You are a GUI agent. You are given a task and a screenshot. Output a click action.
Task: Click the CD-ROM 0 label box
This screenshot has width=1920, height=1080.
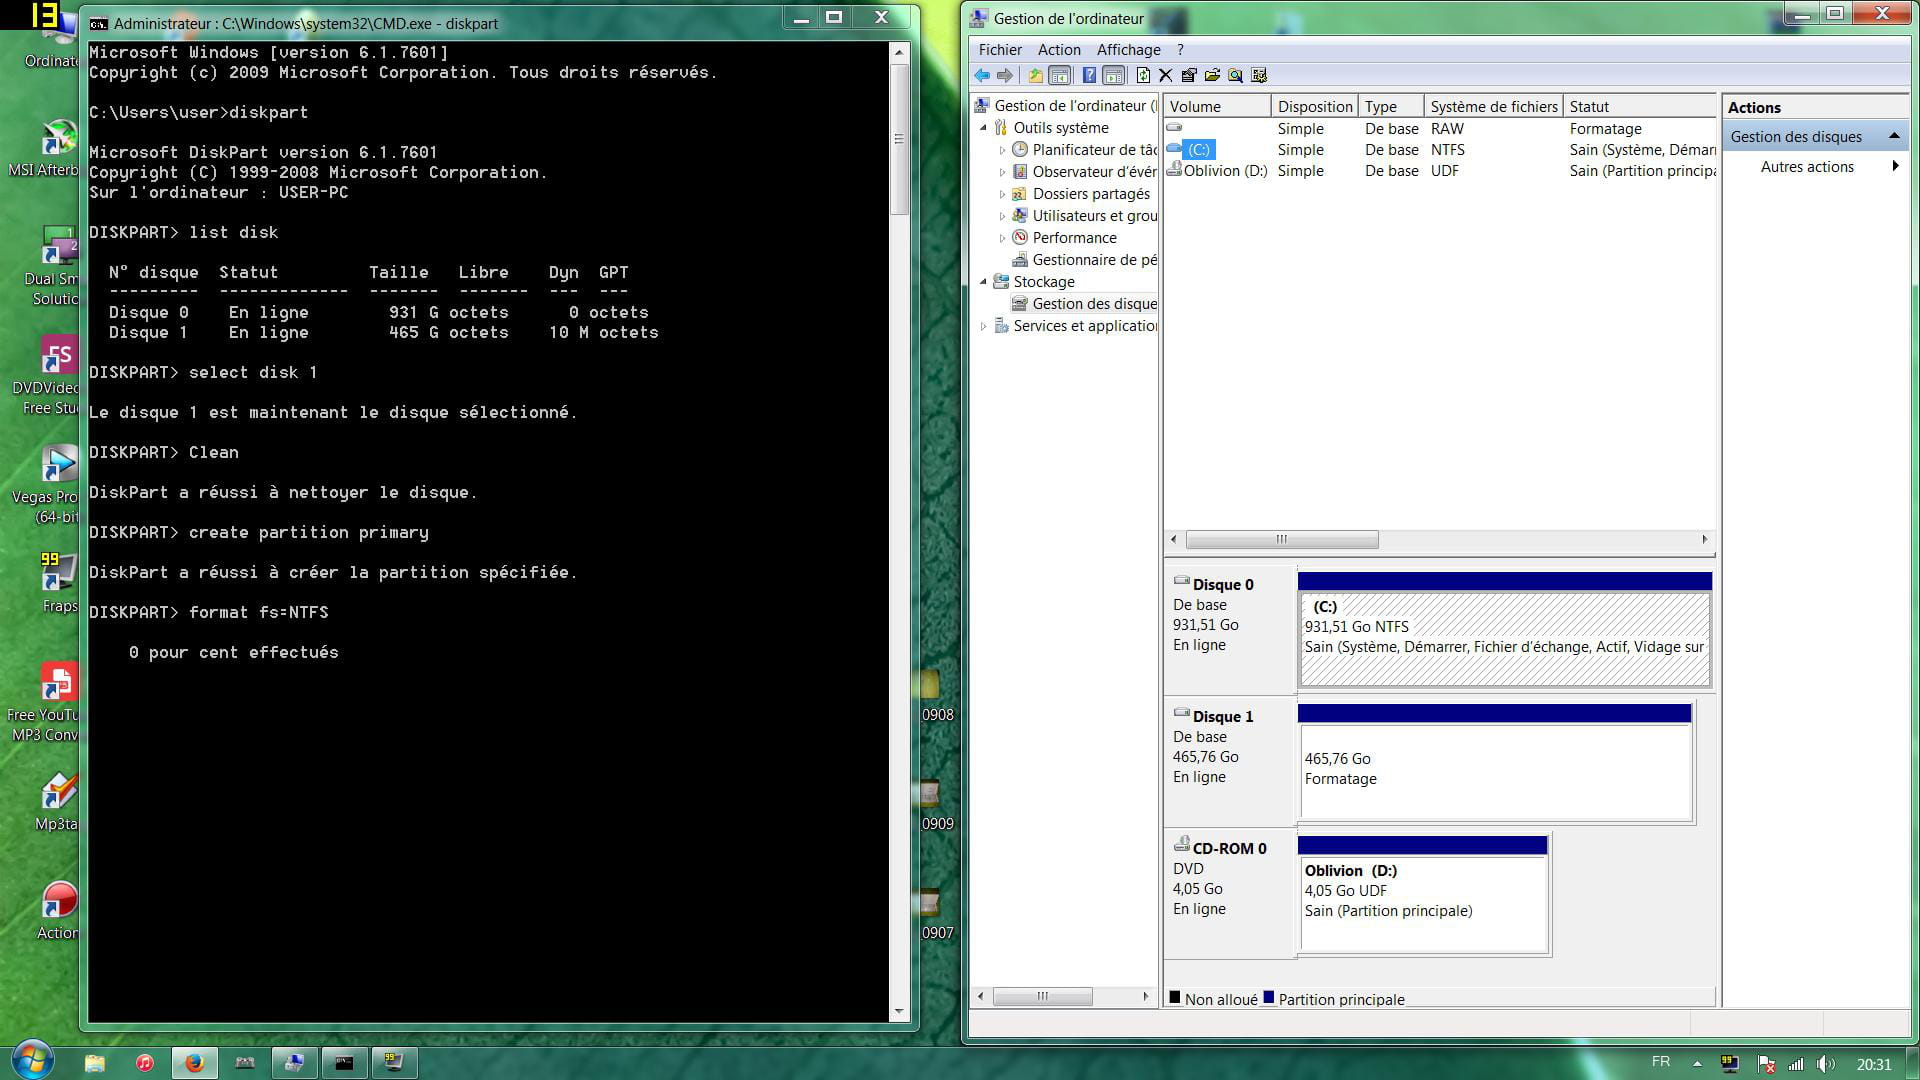click(1230, 895)
